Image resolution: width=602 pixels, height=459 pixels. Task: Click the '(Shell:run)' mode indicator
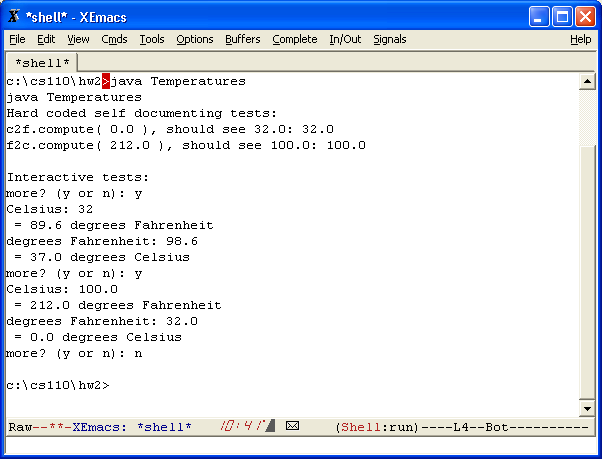pyautogui.click(x=377, y=427)
